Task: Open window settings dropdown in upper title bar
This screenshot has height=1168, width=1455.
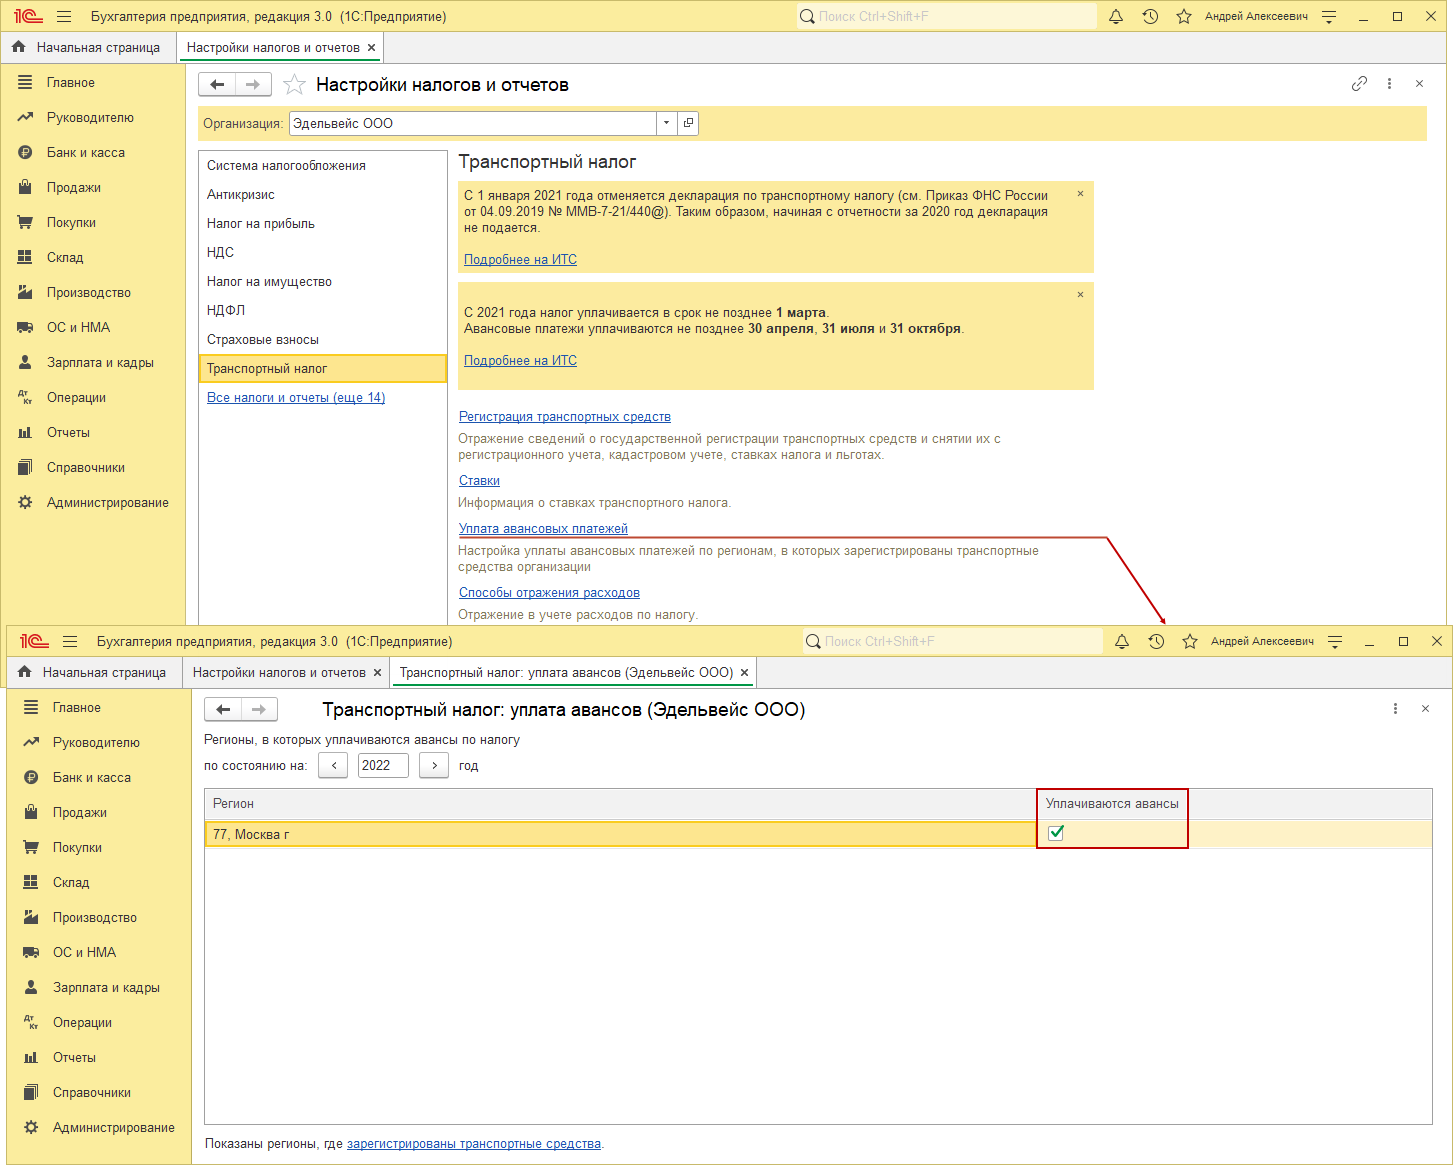Action: (x=1329, y=17)
